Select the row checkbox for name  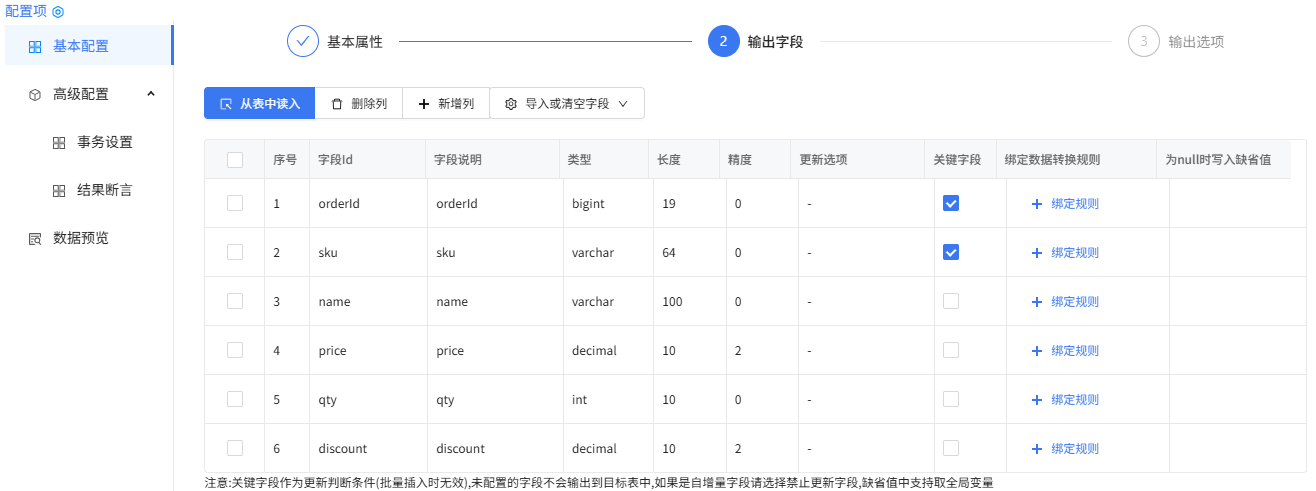click(x=235, y=301)
